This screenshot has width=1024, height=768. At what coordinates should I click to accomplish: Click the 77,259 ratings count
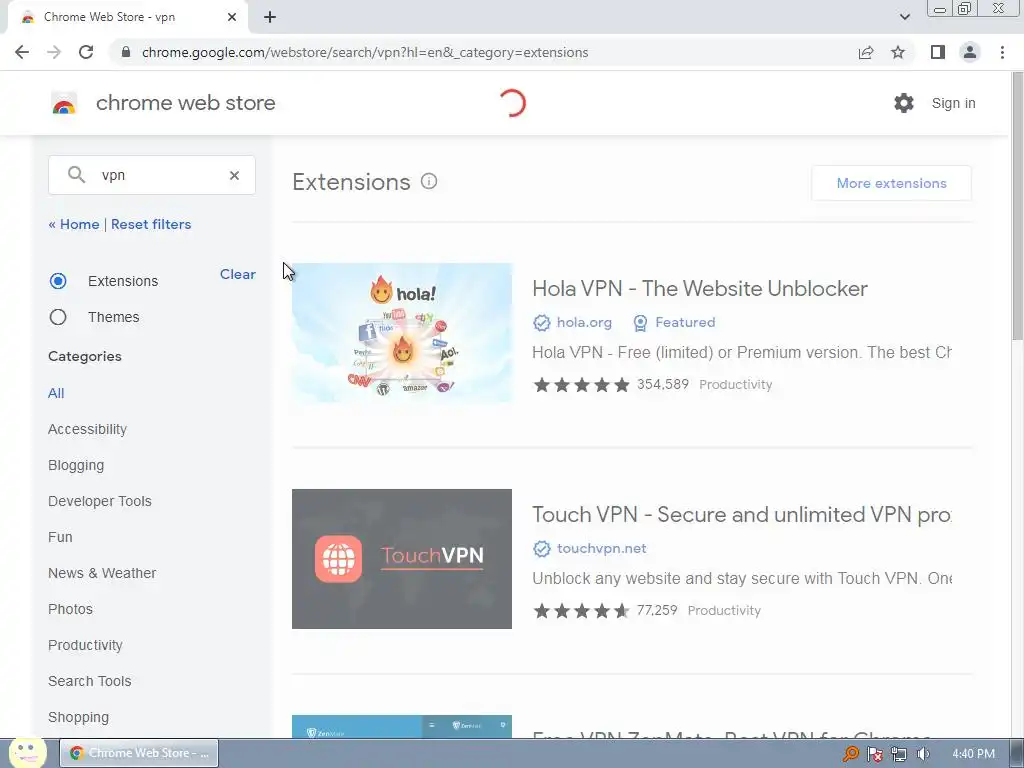[x=657, y=610]
